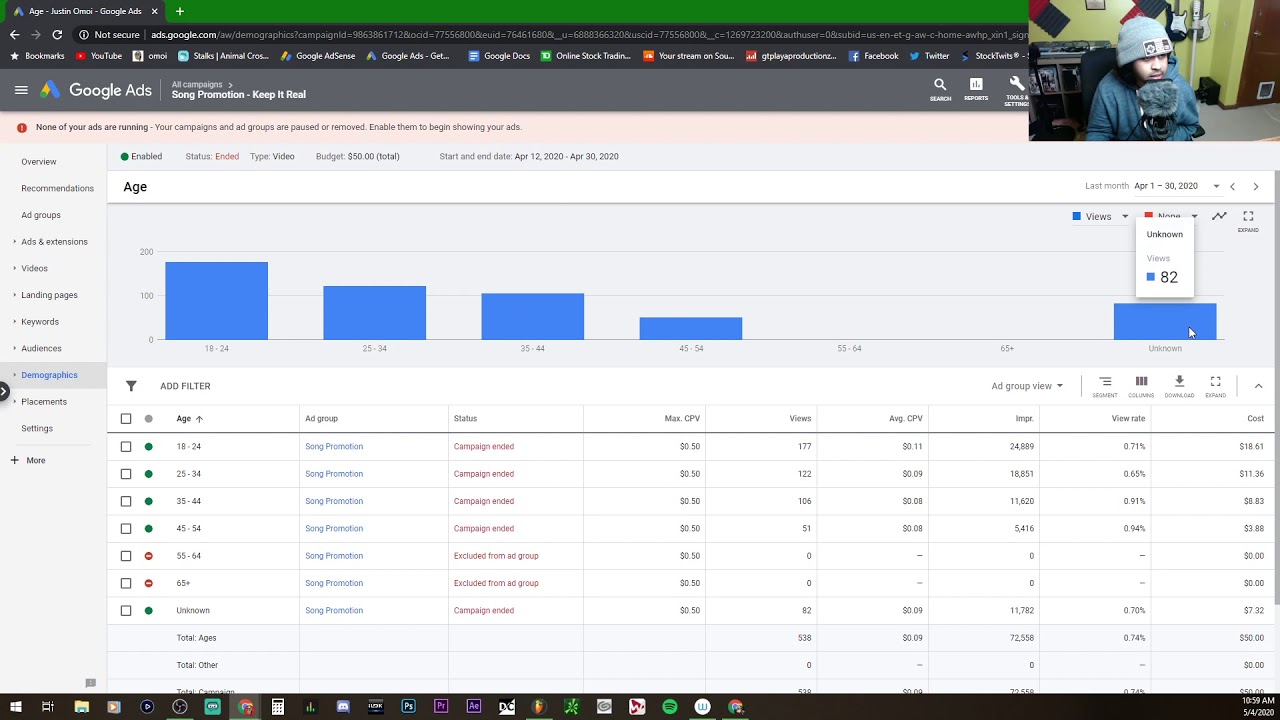Image resolution: width=1280 pixels, height=720 pixels.
Task: Click the Chrome address bar URL
Action: click(x=590, y=35)
